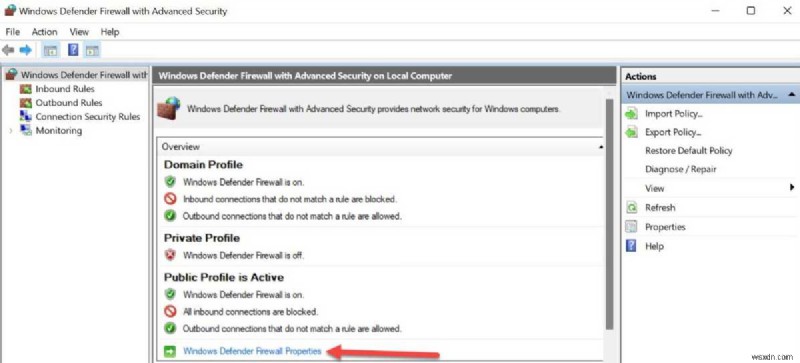Select Connection Security Rules node

(x=87, y=116)
